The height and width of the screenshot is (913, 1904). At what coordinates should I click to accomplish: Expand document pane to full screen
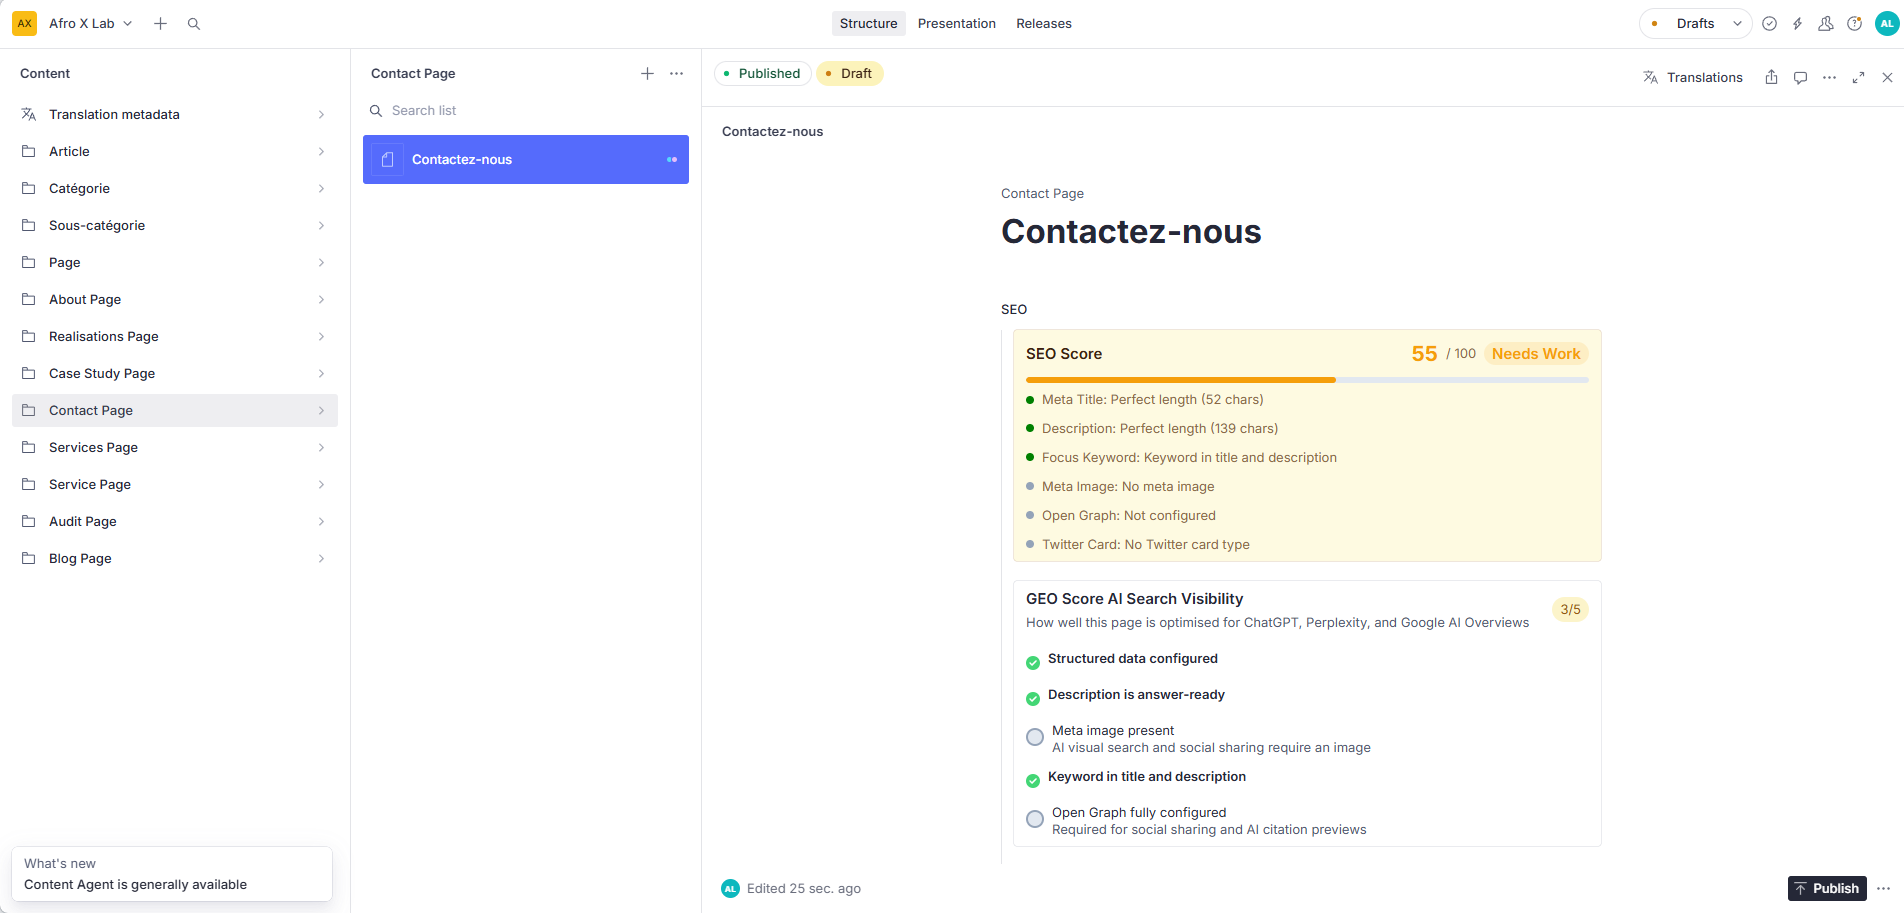point(1858,77)
